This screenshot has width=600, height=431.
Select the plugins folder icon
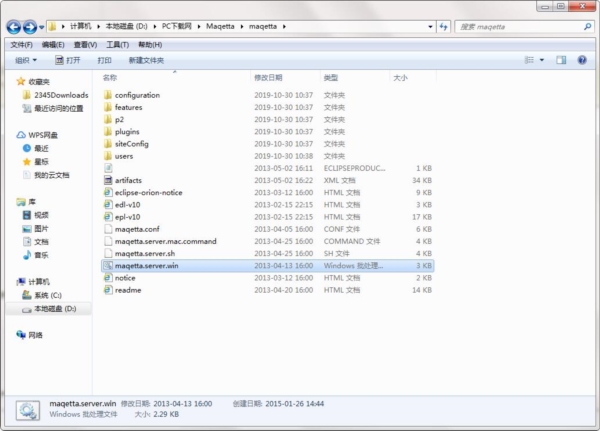coord(108,132)
